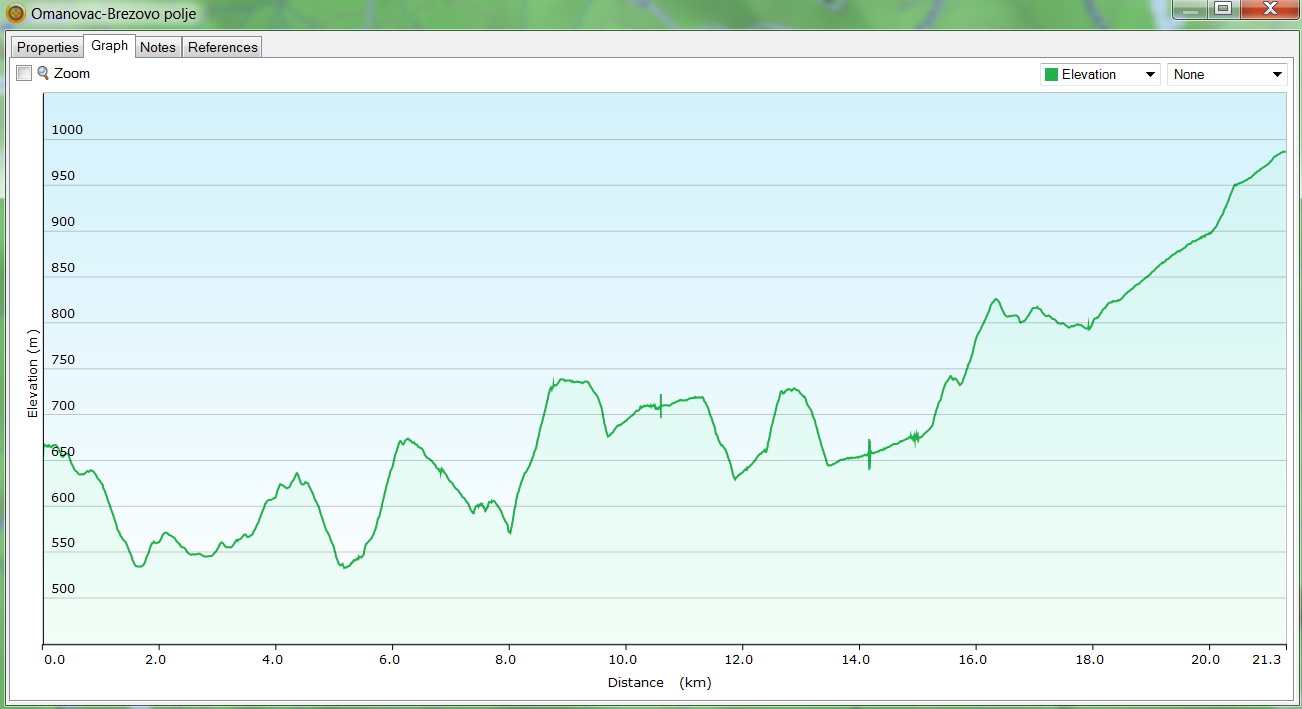Enable the Zoom checkbox
The image size is (1302, 709).
click(x=24, y=73)
